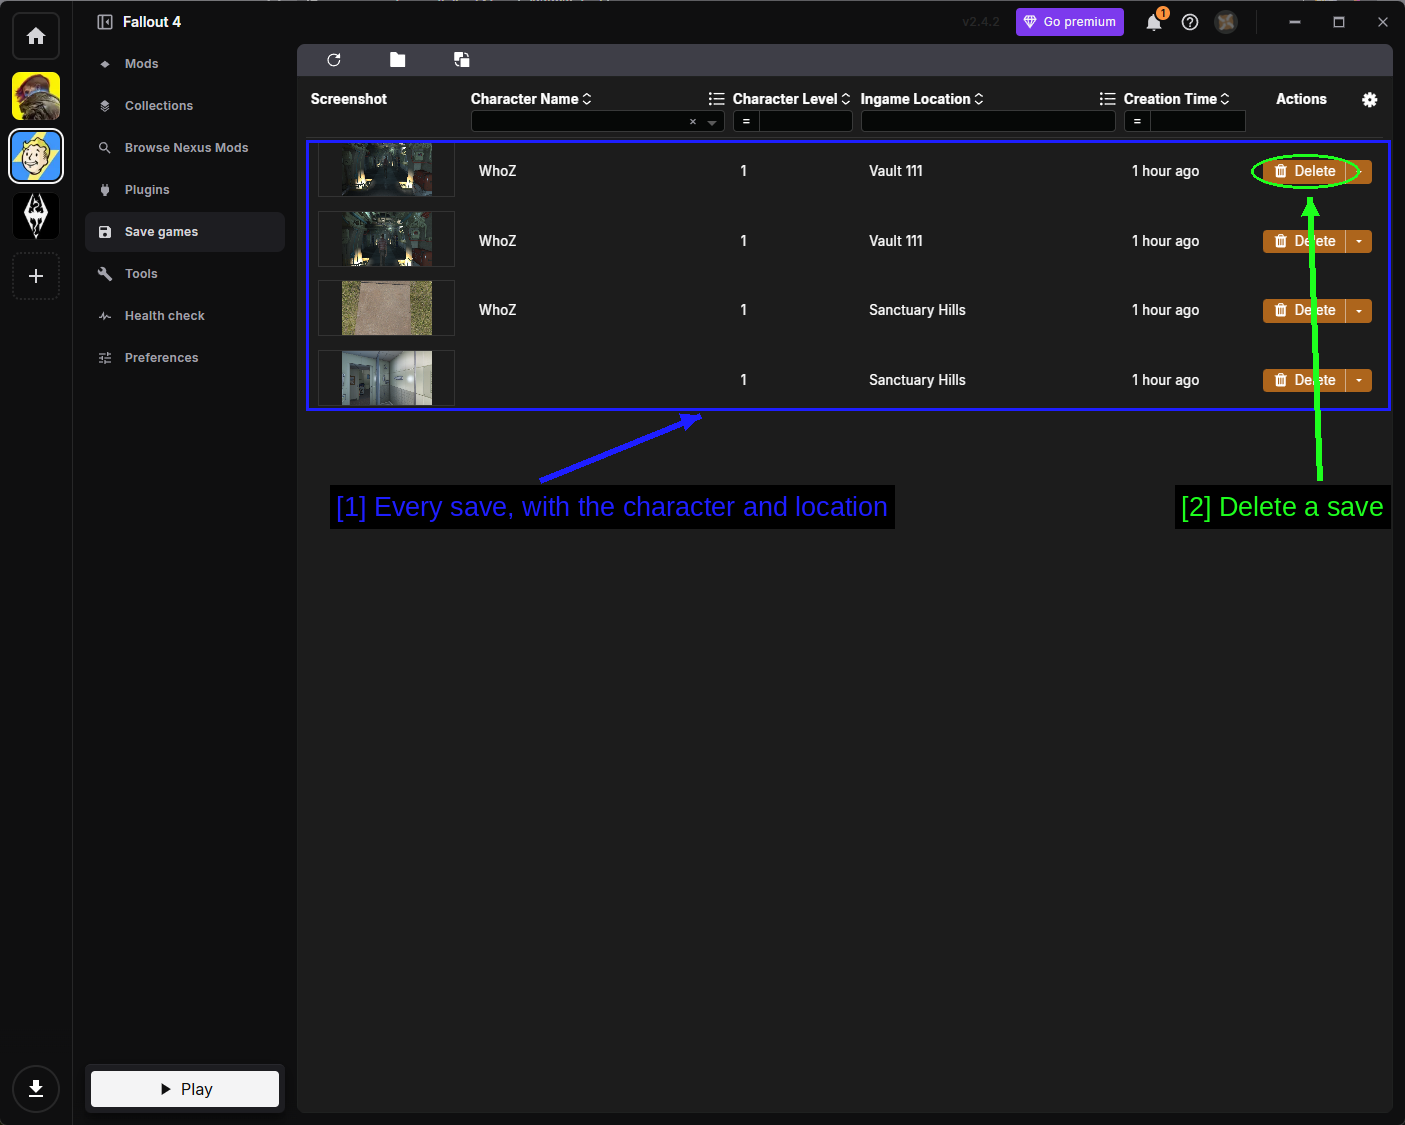Open Preferences page
The image size is (1405, 1125).
pyautogui.click(x=185, y=358)
